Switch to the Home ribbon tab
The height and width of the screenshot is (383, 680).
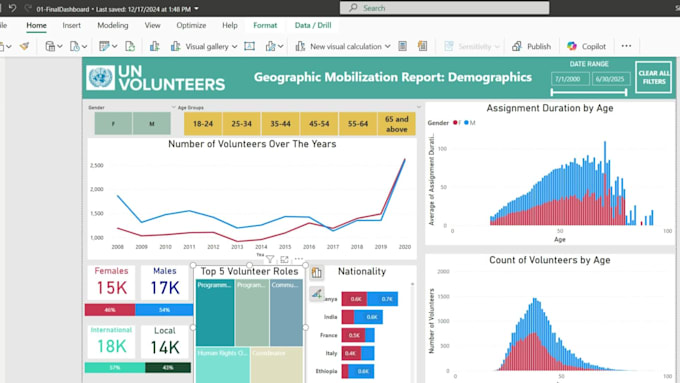[36, 25]
